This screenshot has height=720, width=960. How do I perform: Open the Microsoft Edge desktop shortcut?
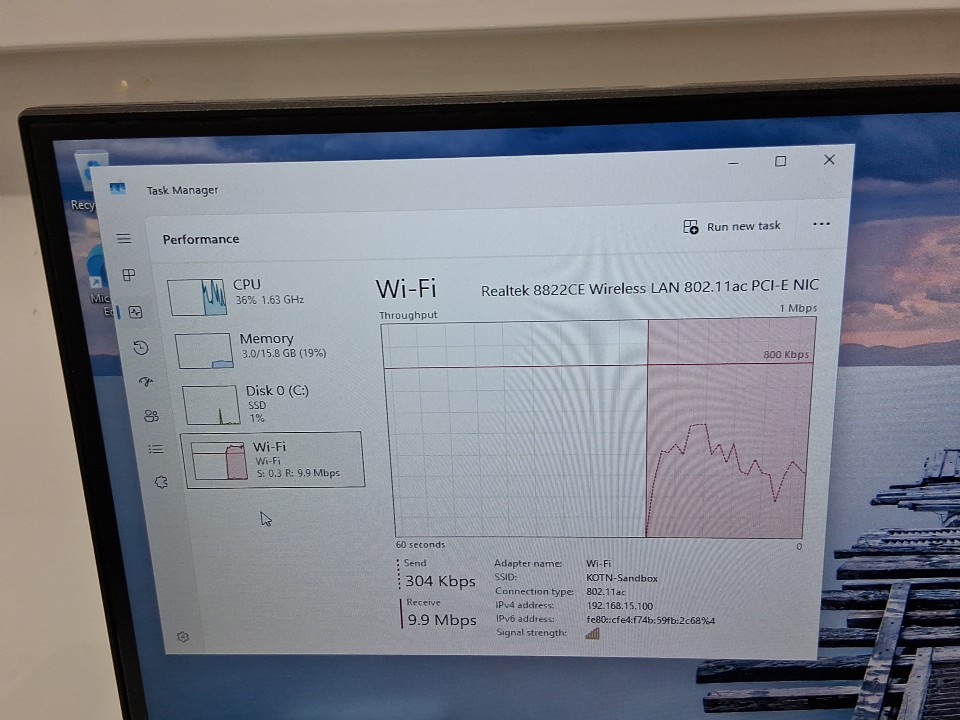click(x=100, y=280)
